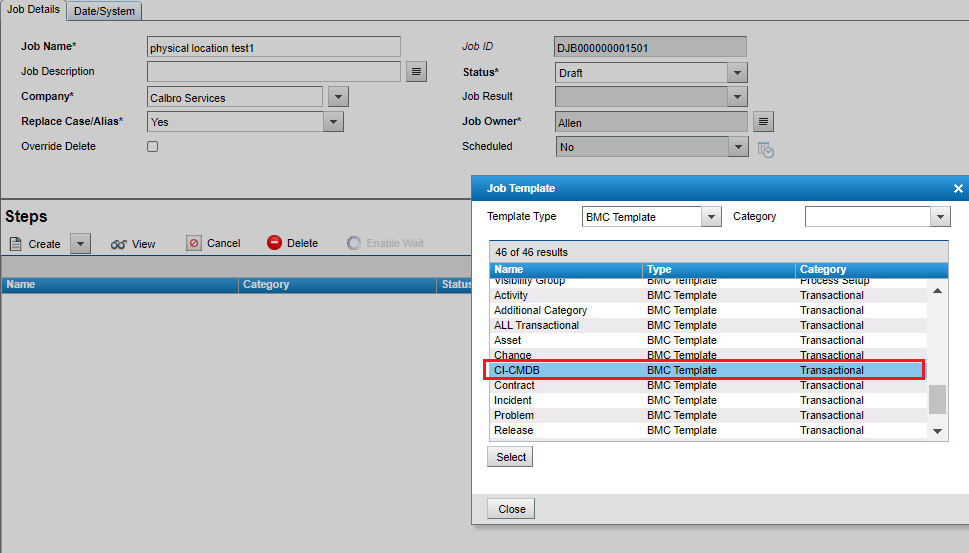Sort templates by Type column header
The height and width of the screenshot is (553, 969).
pos(719,269)
